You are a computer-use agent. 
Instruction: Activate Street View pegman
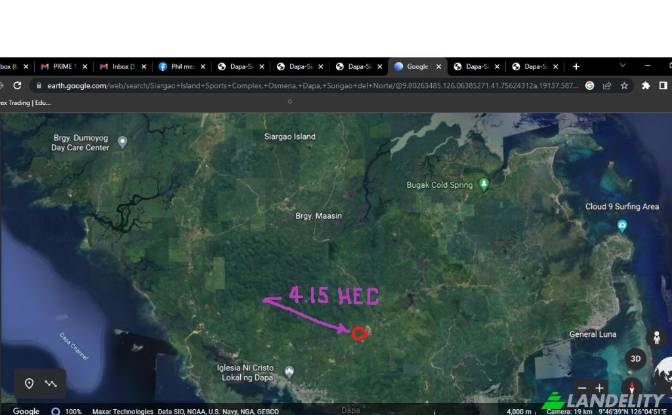point(656,337)
